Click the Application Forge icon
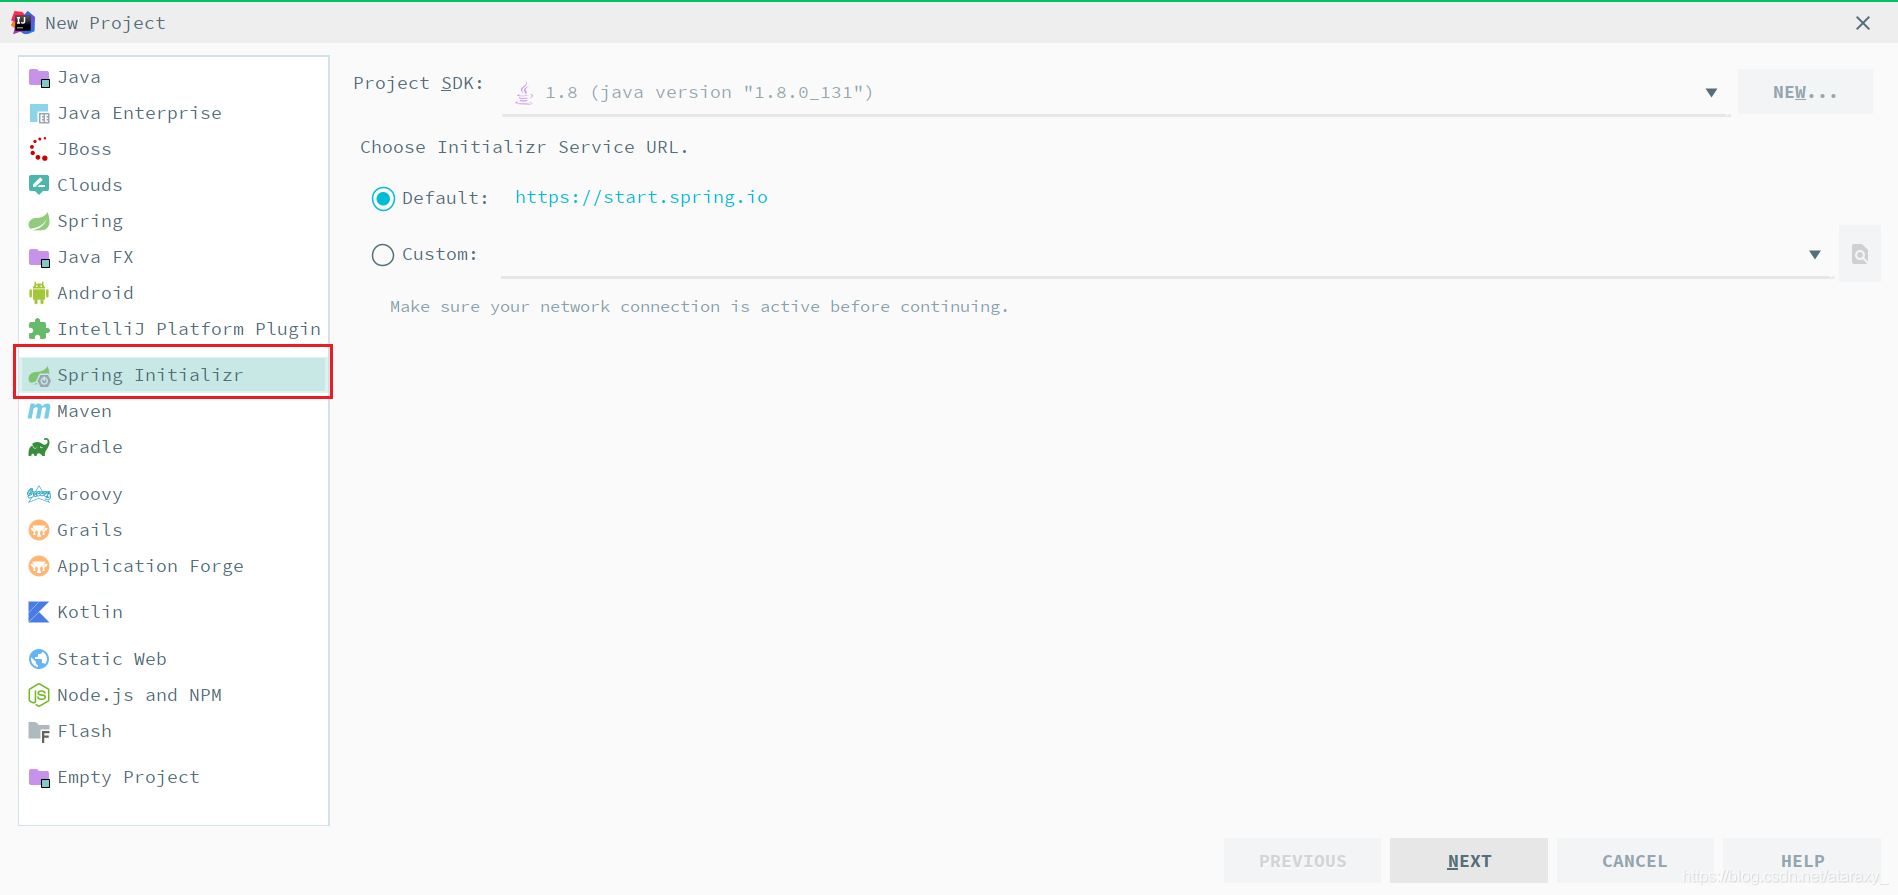 click(39, 566)
